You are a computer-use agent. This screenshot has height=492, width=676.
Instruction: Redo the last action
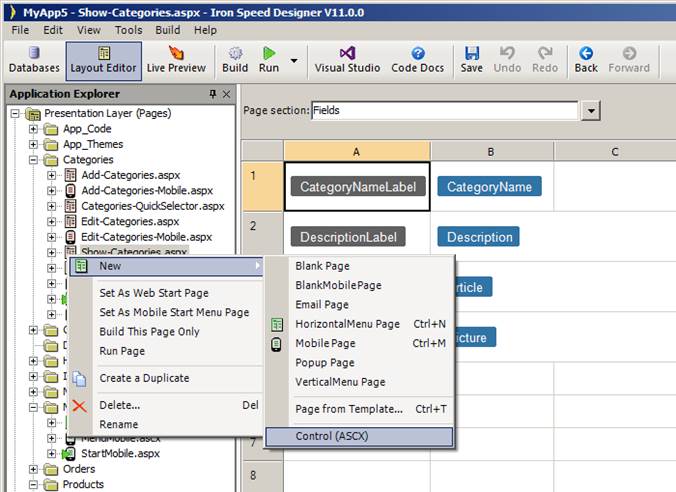[x=545, y=60]
